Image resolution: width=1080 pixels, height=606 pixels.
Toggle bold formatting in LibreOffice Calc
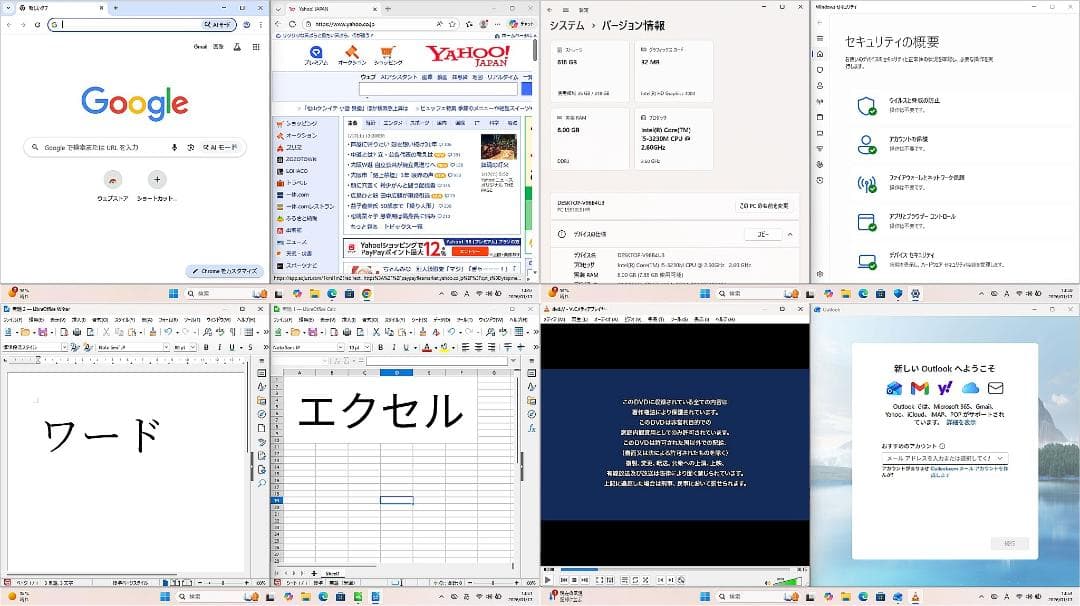(x=380, y=346)
